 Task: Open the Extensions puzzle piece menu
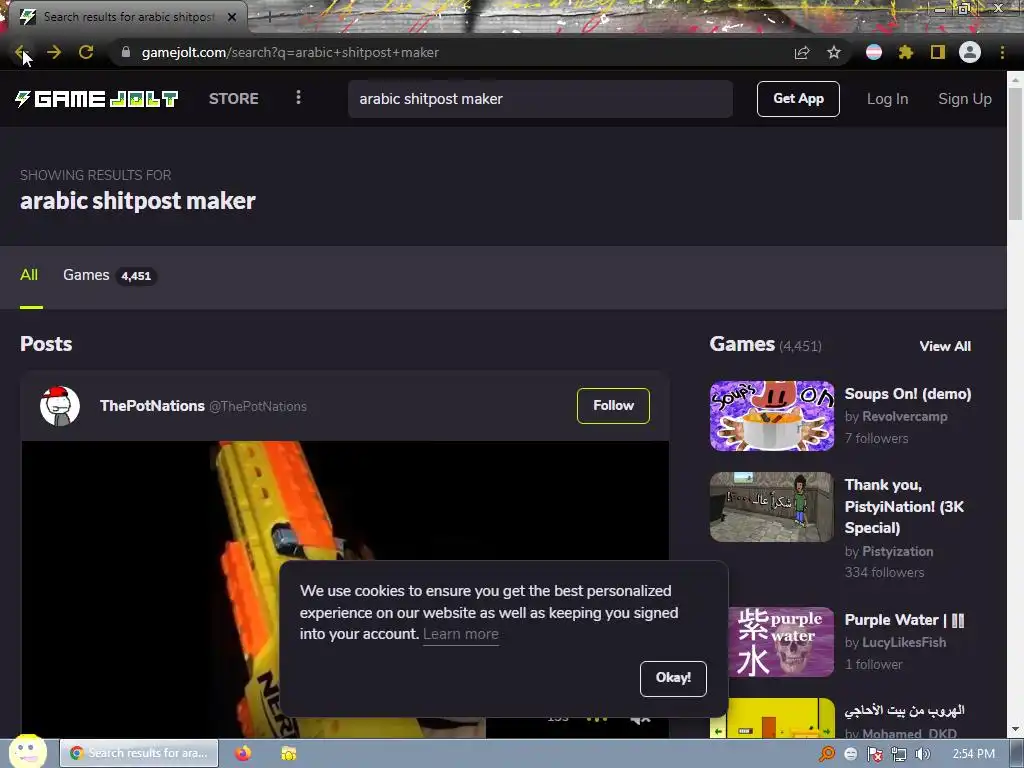(x=906, y=52)
